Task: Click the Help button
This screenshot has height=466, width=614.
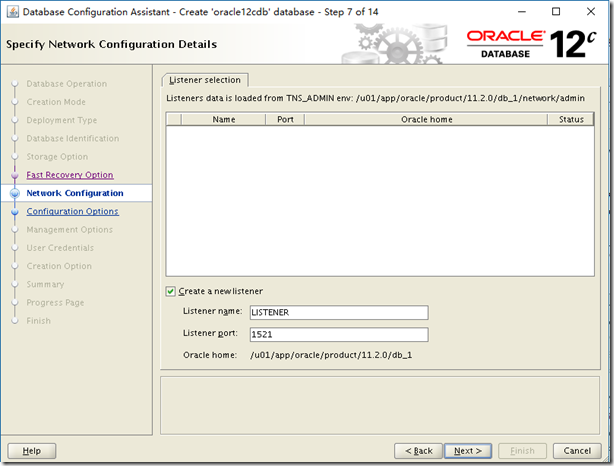Action: click(x=32, y=451)
